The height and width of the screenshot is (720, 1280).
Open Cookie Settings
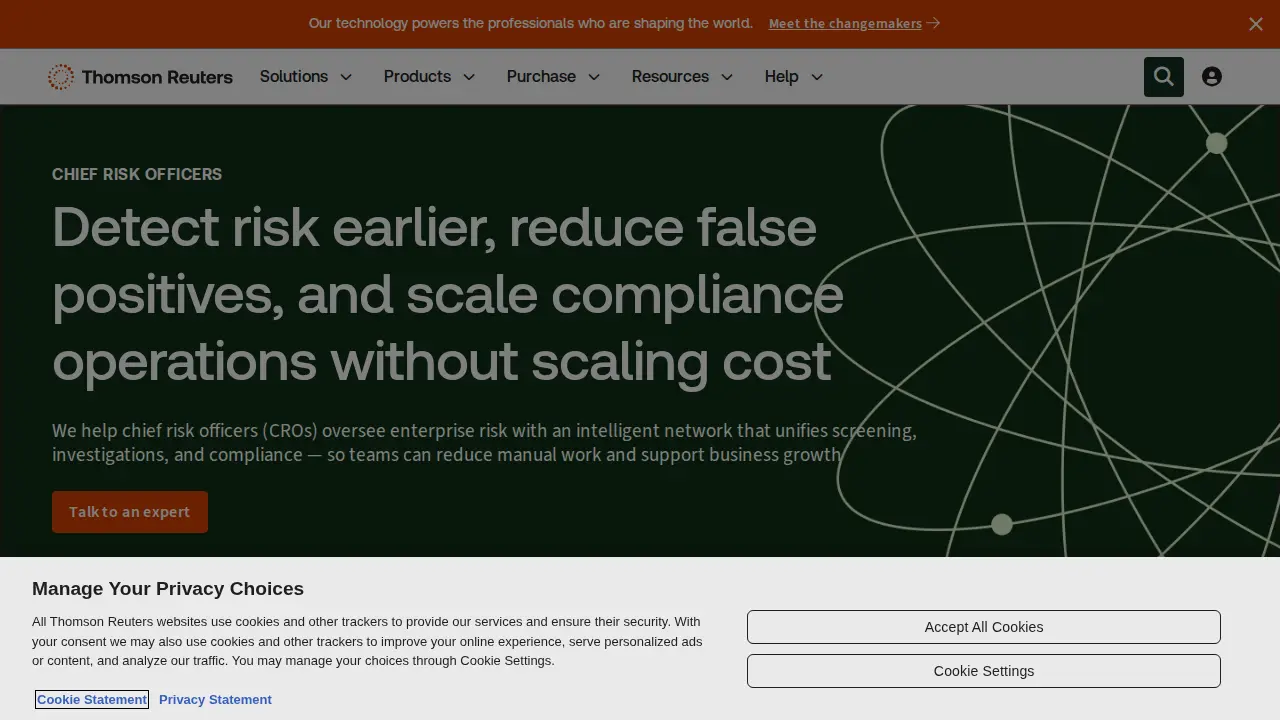point(984,671)
